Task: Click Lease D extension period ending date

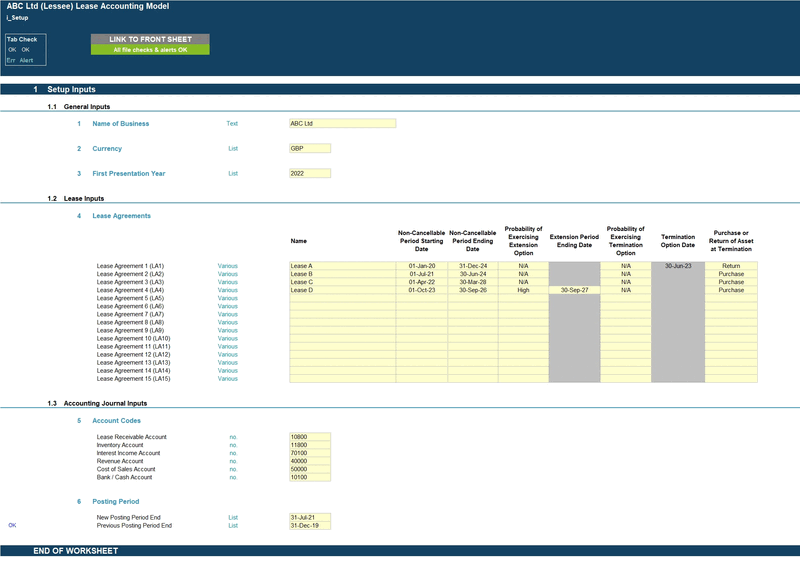Action: click(574, 290)
